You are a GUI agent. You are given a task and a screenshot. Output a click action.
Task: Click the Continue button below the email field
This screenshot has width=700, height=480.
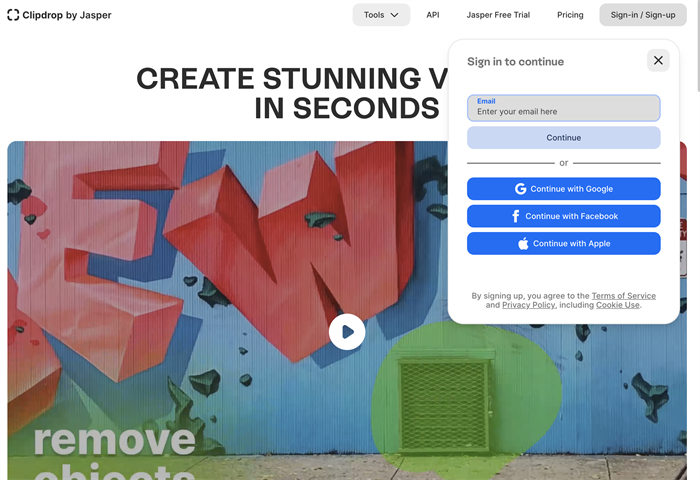(x=564, y=138)
